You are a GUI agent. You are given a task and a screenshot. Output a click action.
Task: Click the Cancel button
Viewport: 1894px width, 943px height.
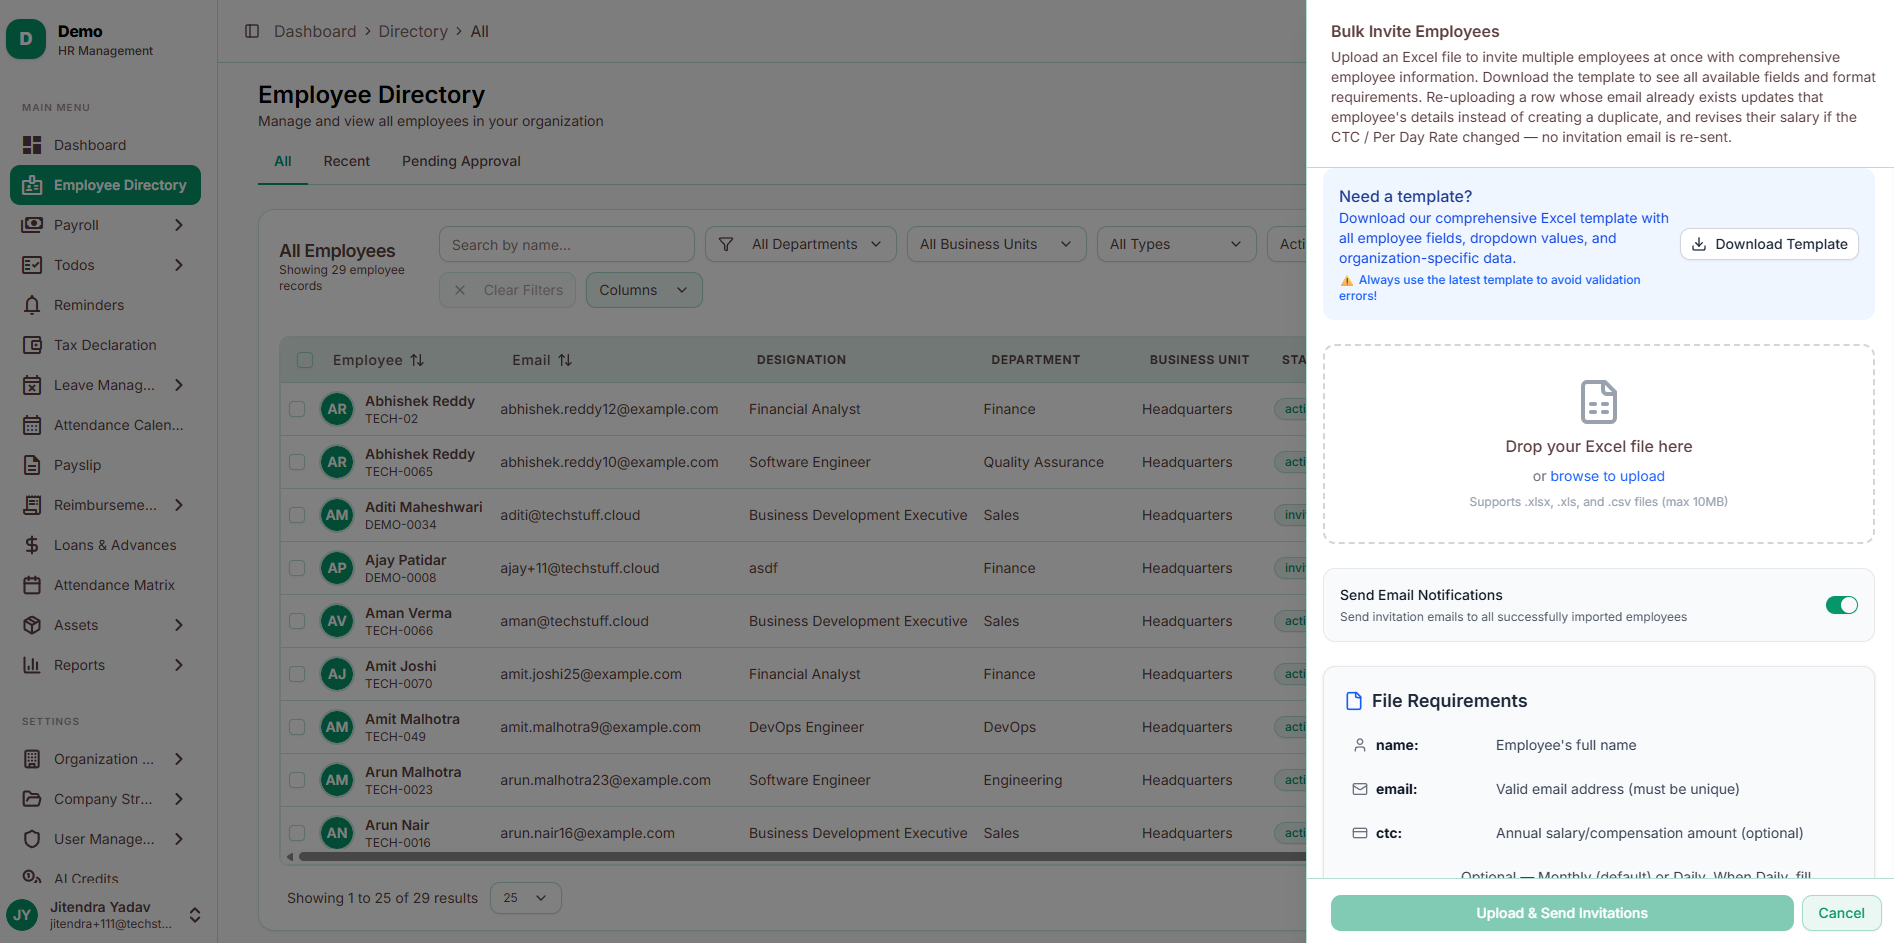[x=1841, y=913]
